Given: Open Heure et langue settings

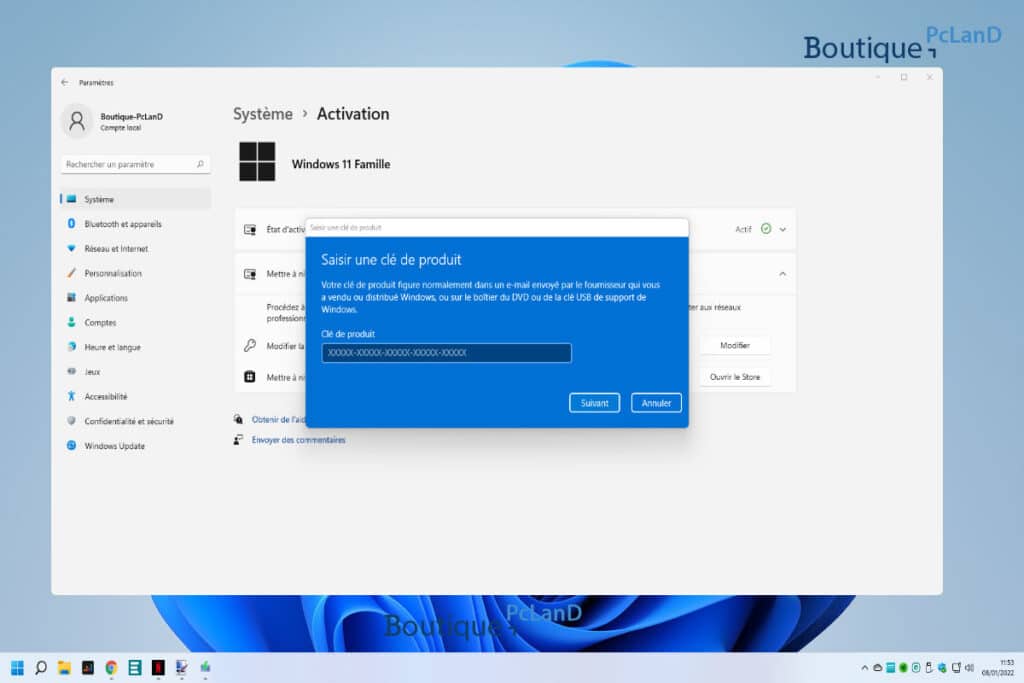Looking at the screenshot, I should point(136,347).
